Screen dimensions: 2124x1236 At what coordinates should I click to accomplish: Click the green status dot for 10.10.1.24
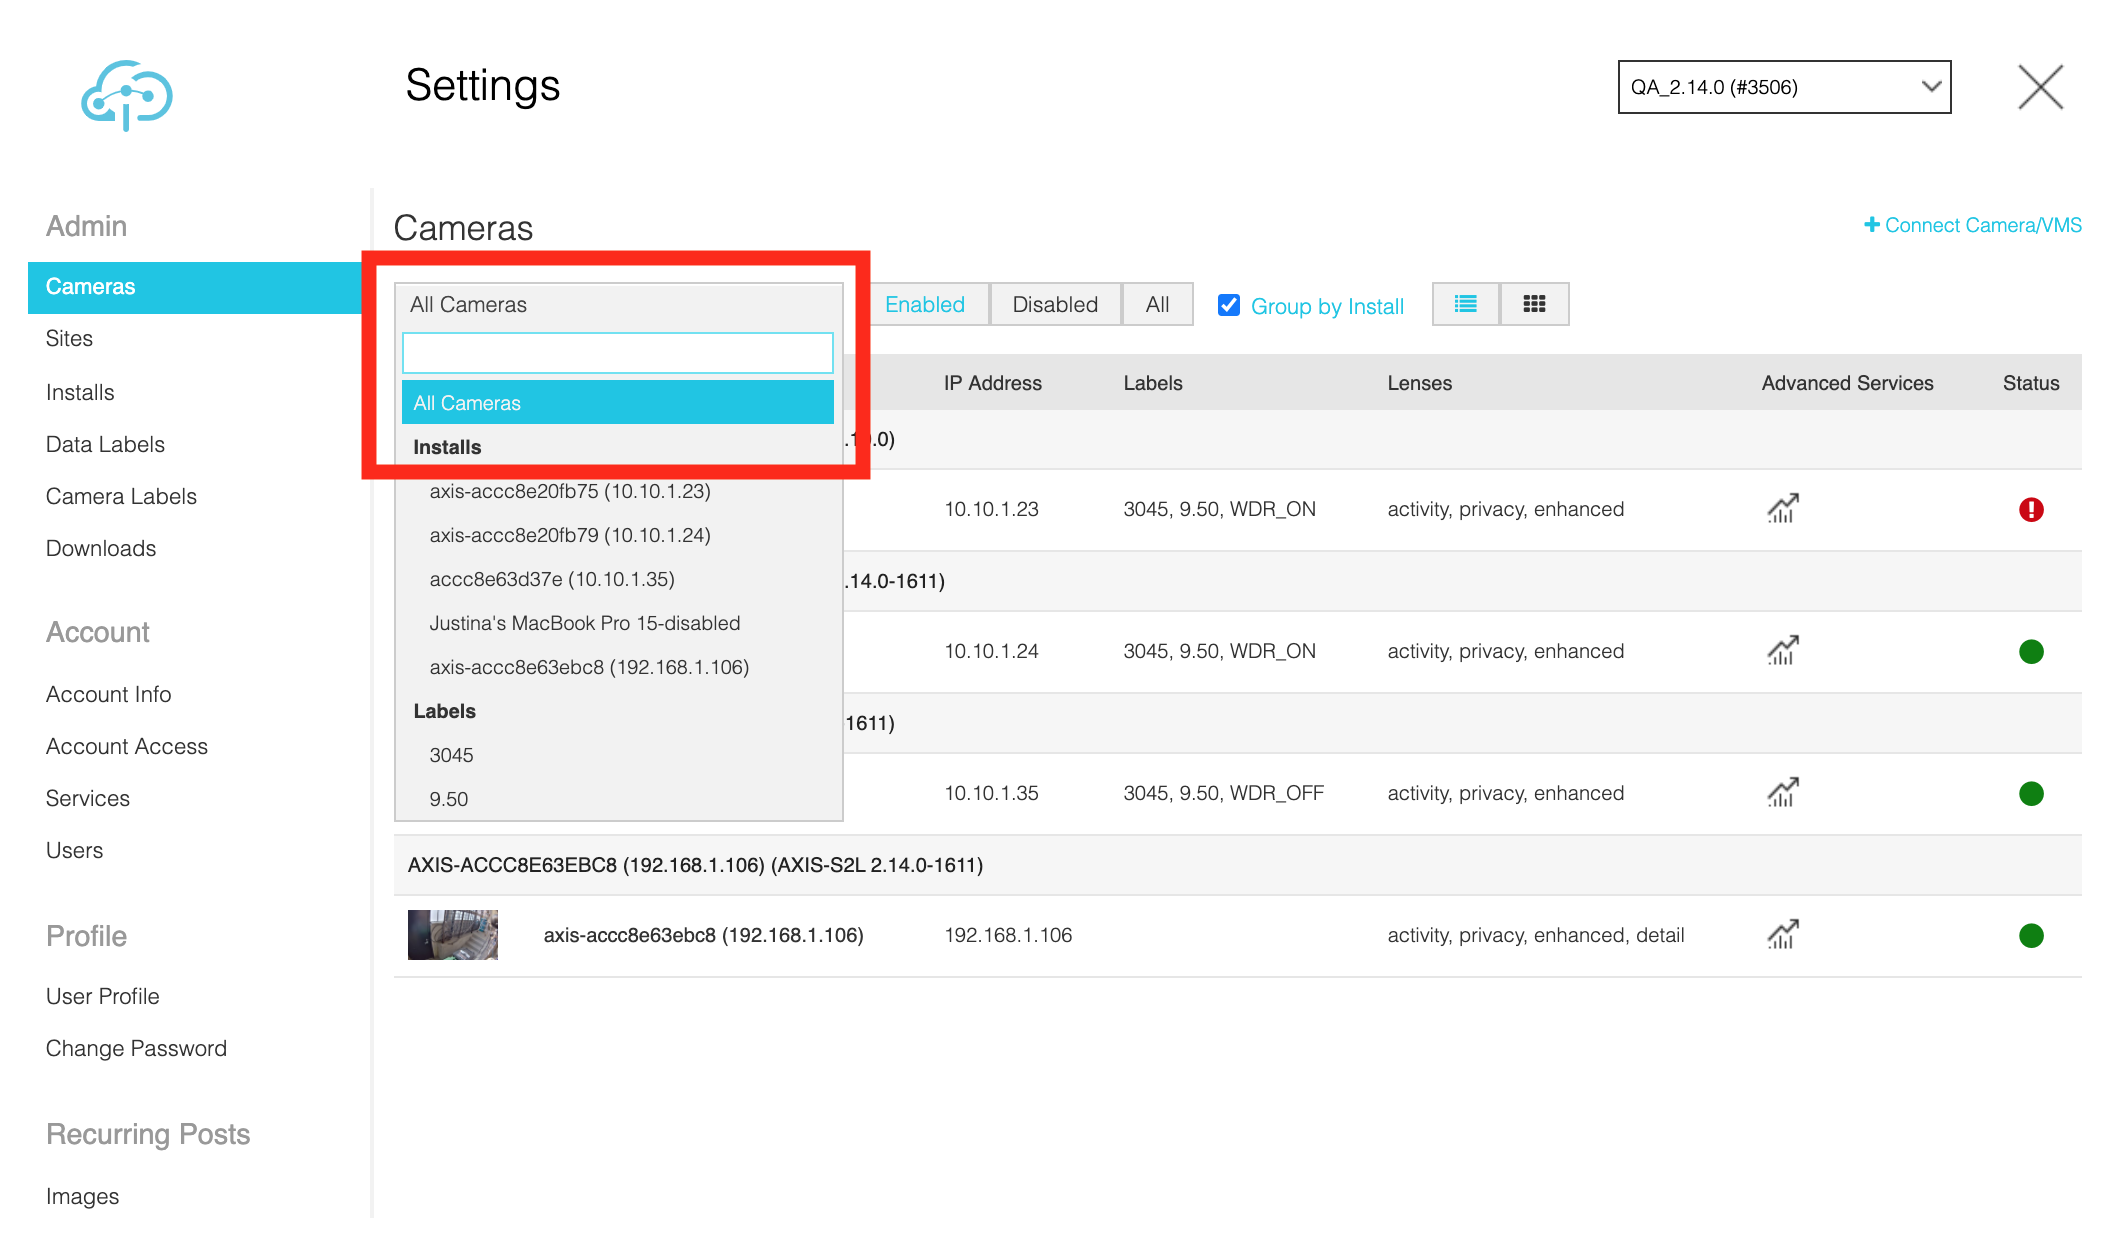click(2031, 652)
